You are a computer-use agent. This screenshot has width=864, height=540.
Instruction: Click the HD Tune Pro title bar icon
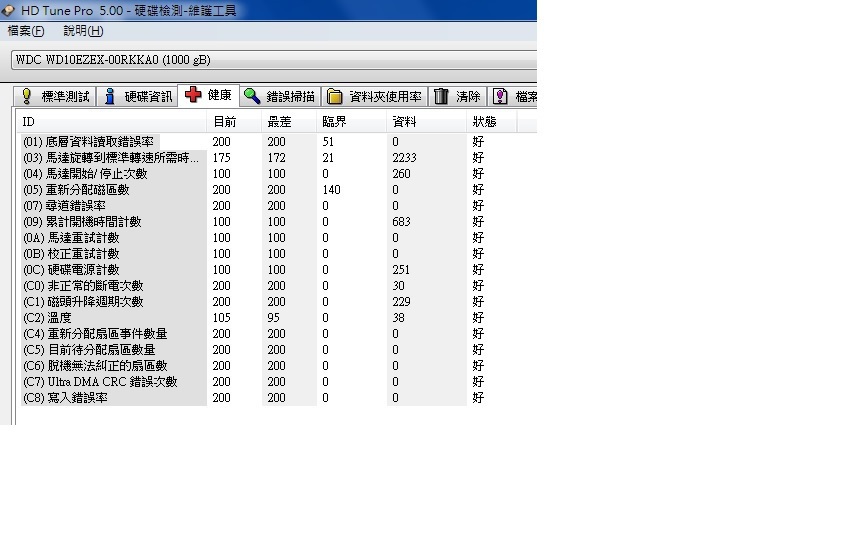(8, 10)
